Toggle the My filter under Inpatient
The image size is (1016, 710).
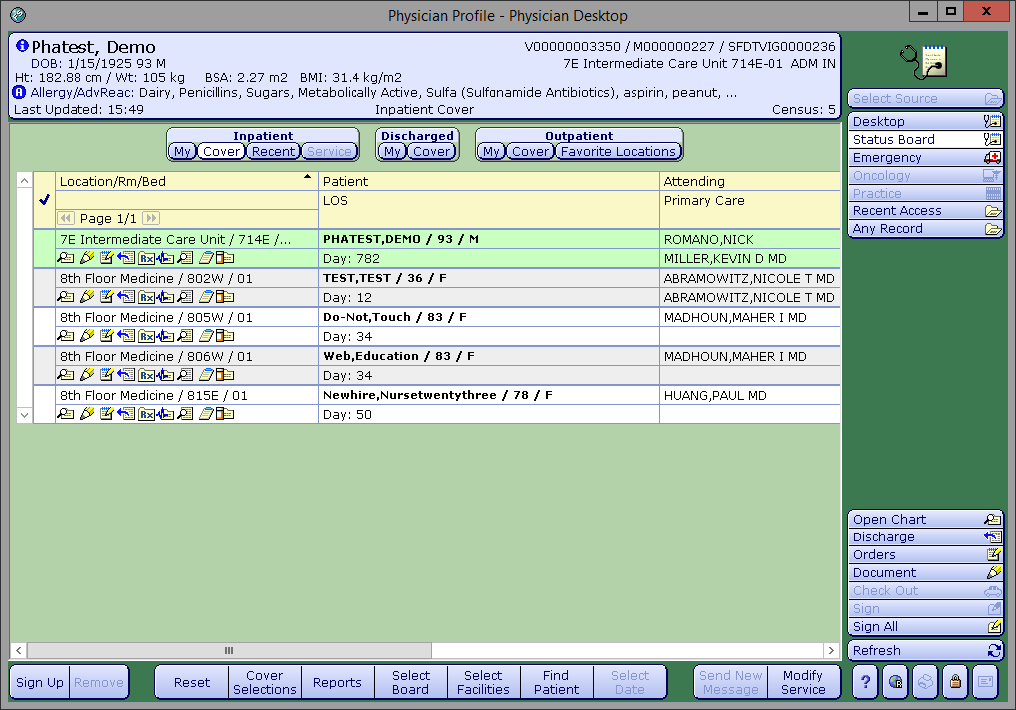click(x=182, y=151)
